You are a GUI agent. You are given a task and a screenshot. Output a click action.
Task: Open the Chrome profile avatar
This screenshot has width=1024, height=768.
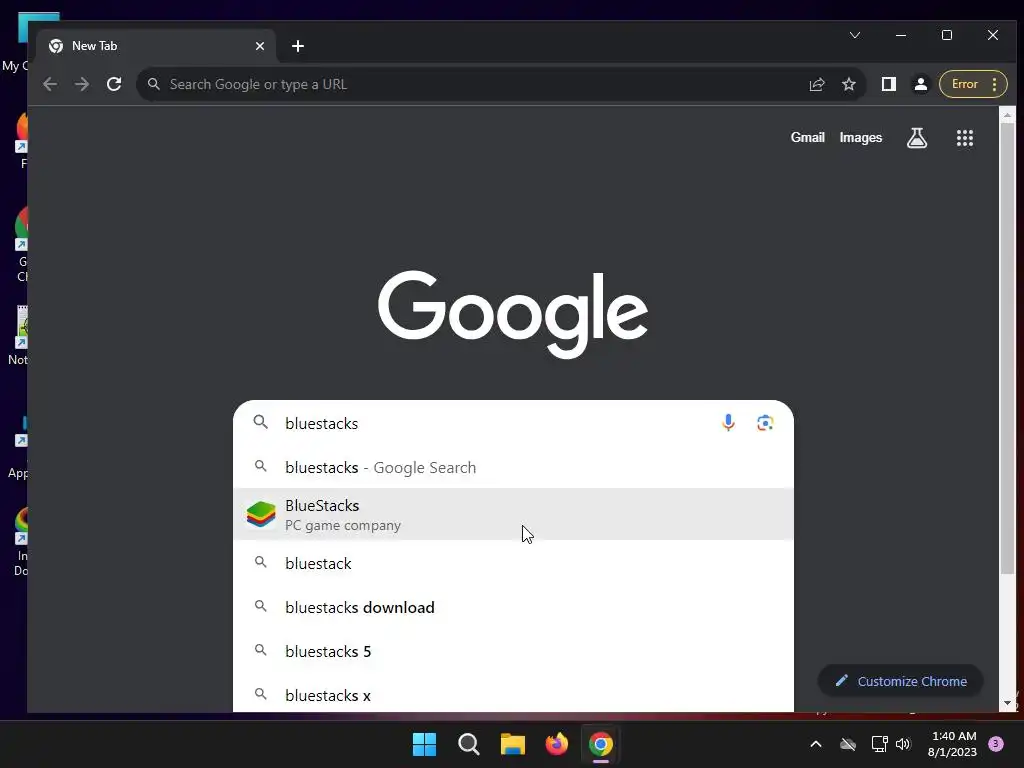pos(921,84)
